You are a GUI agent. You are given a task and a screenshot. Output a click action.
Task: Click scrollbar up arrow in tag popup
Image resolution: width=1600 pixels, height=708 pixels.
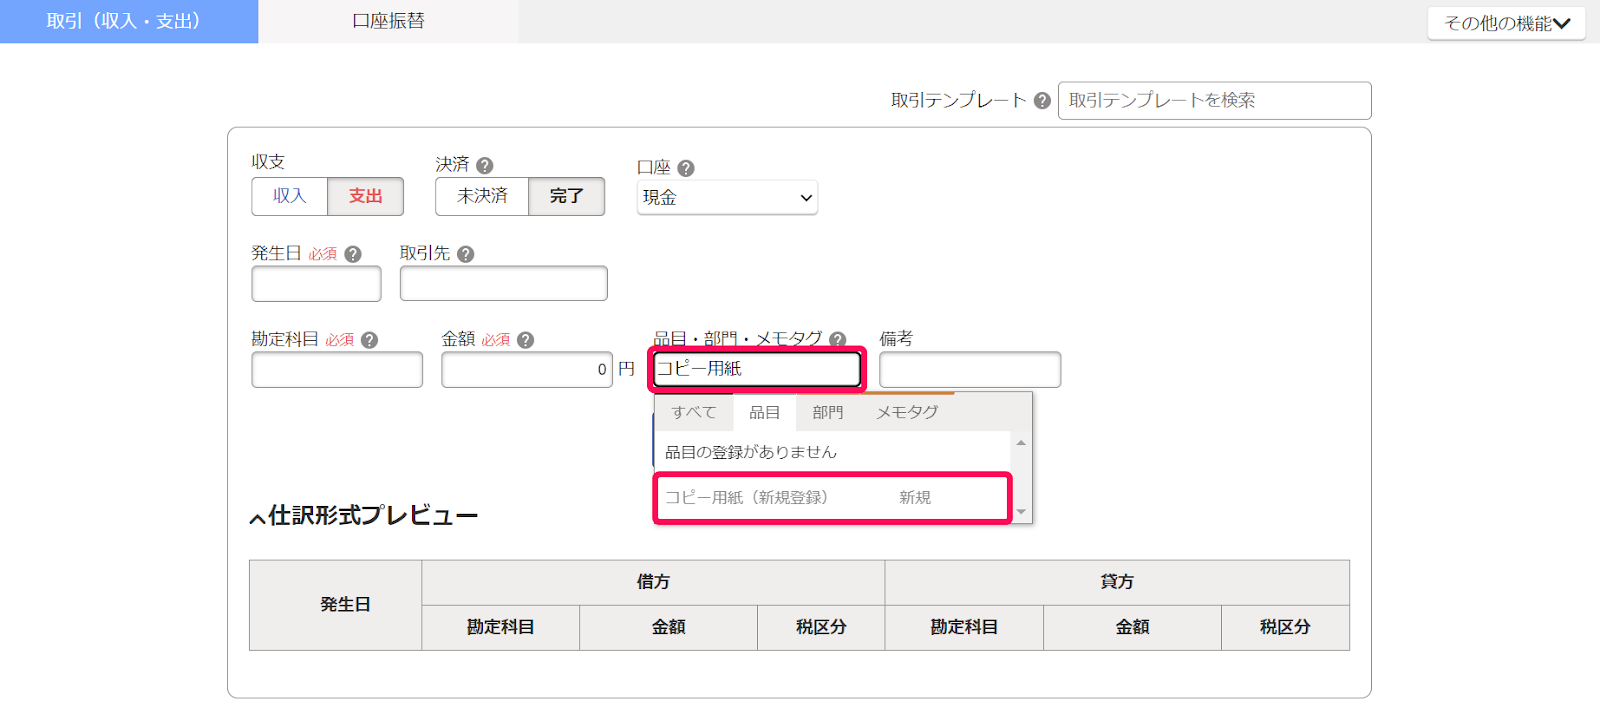pyautogui.click(x=1021, y=442)
